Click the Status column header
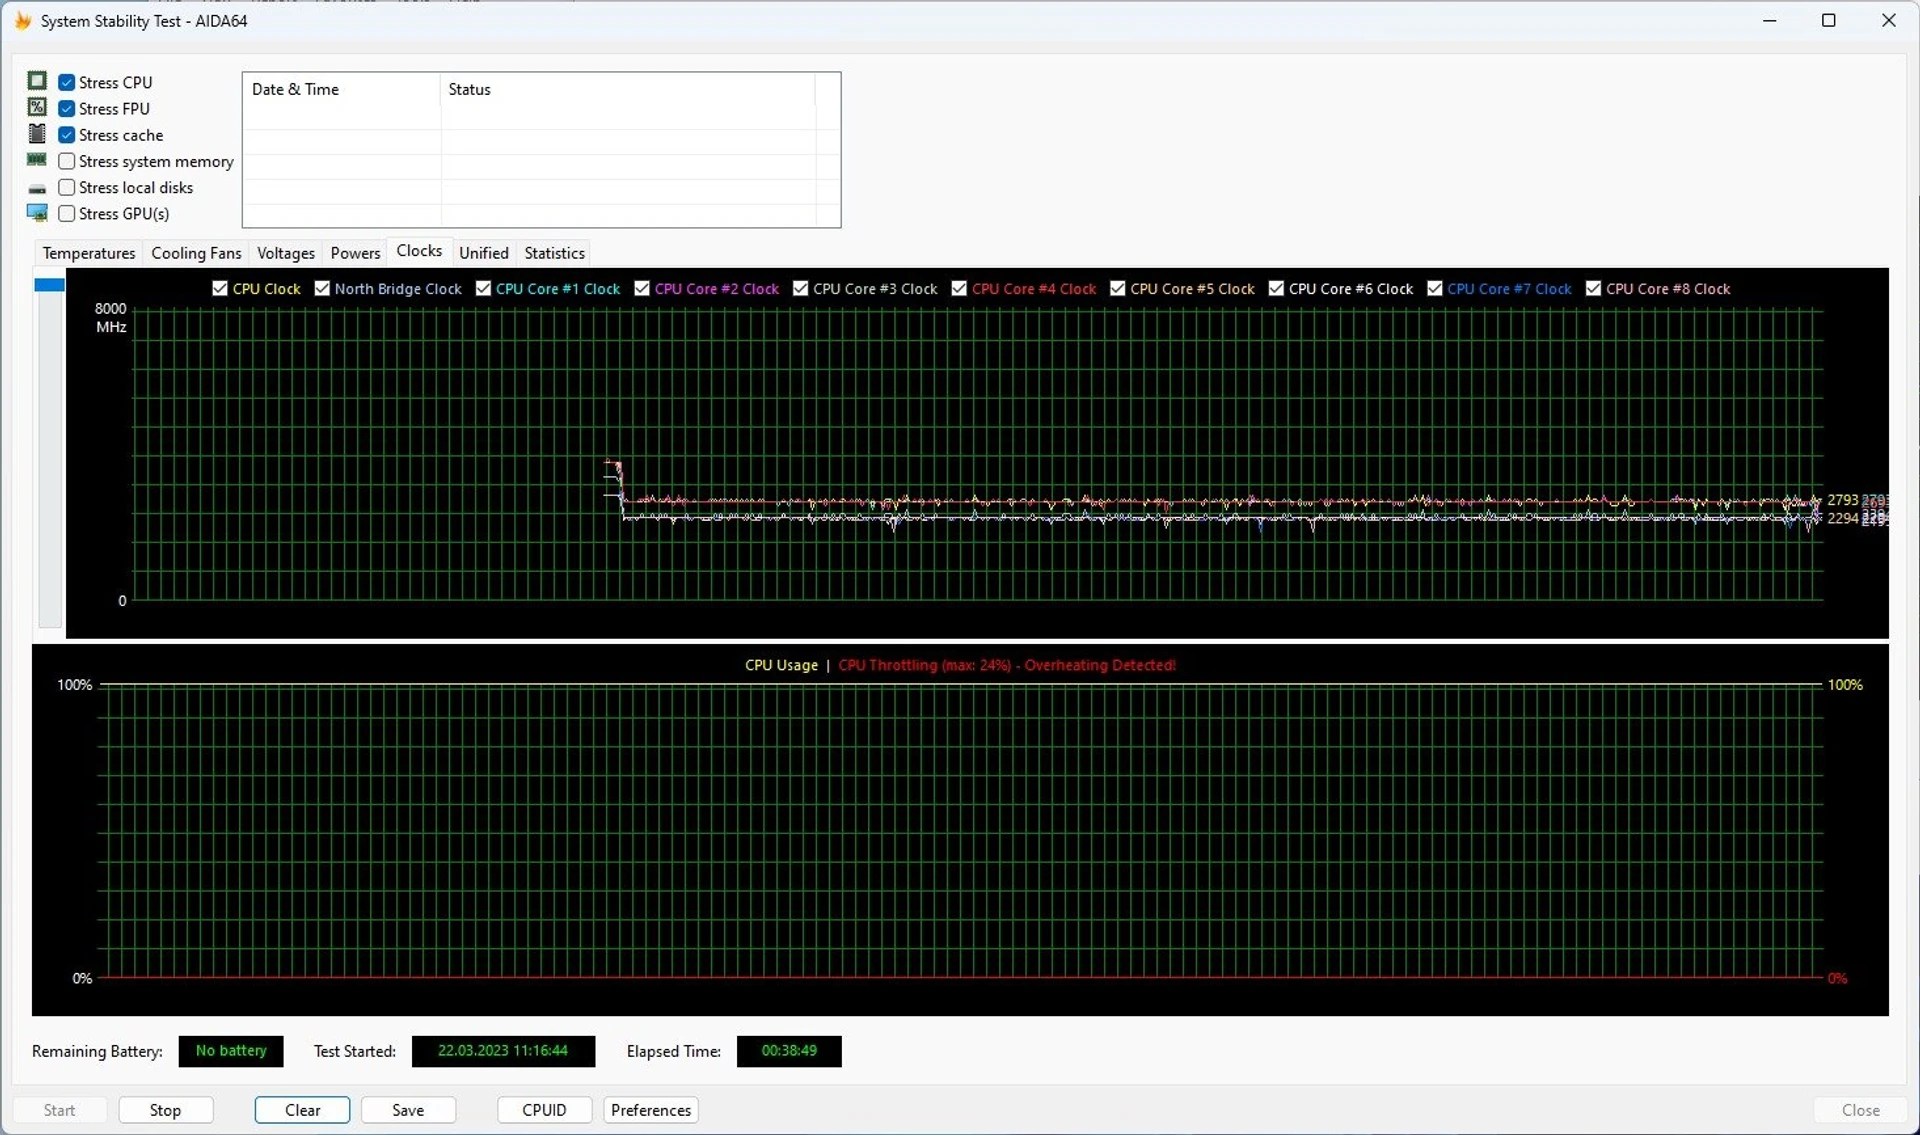Screen dimensions: 1920x1135 pos(628,89)
